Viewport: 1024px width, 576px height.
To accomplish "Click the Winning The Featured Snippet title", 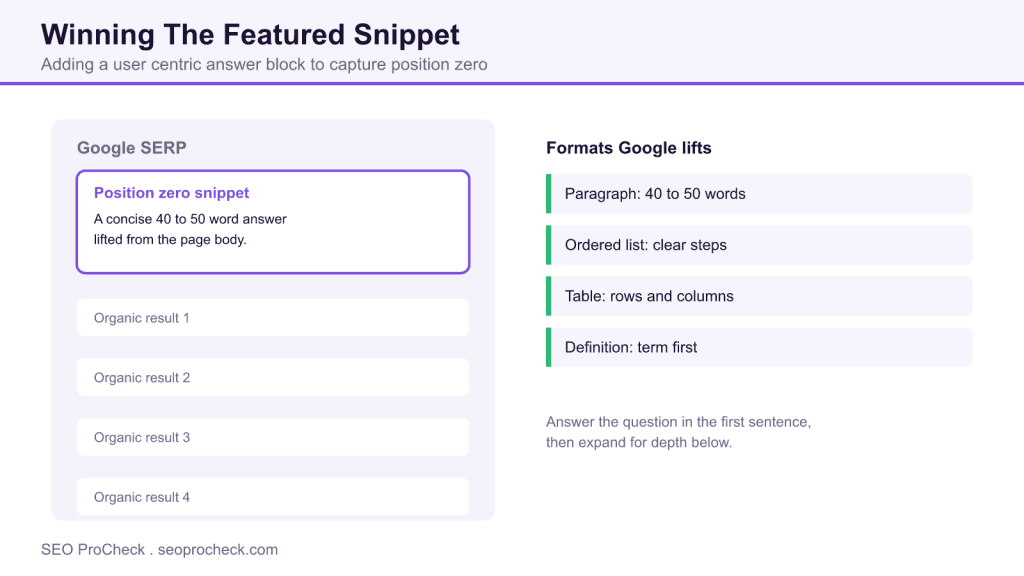I will pyautogui.click(x=250, y=35).
